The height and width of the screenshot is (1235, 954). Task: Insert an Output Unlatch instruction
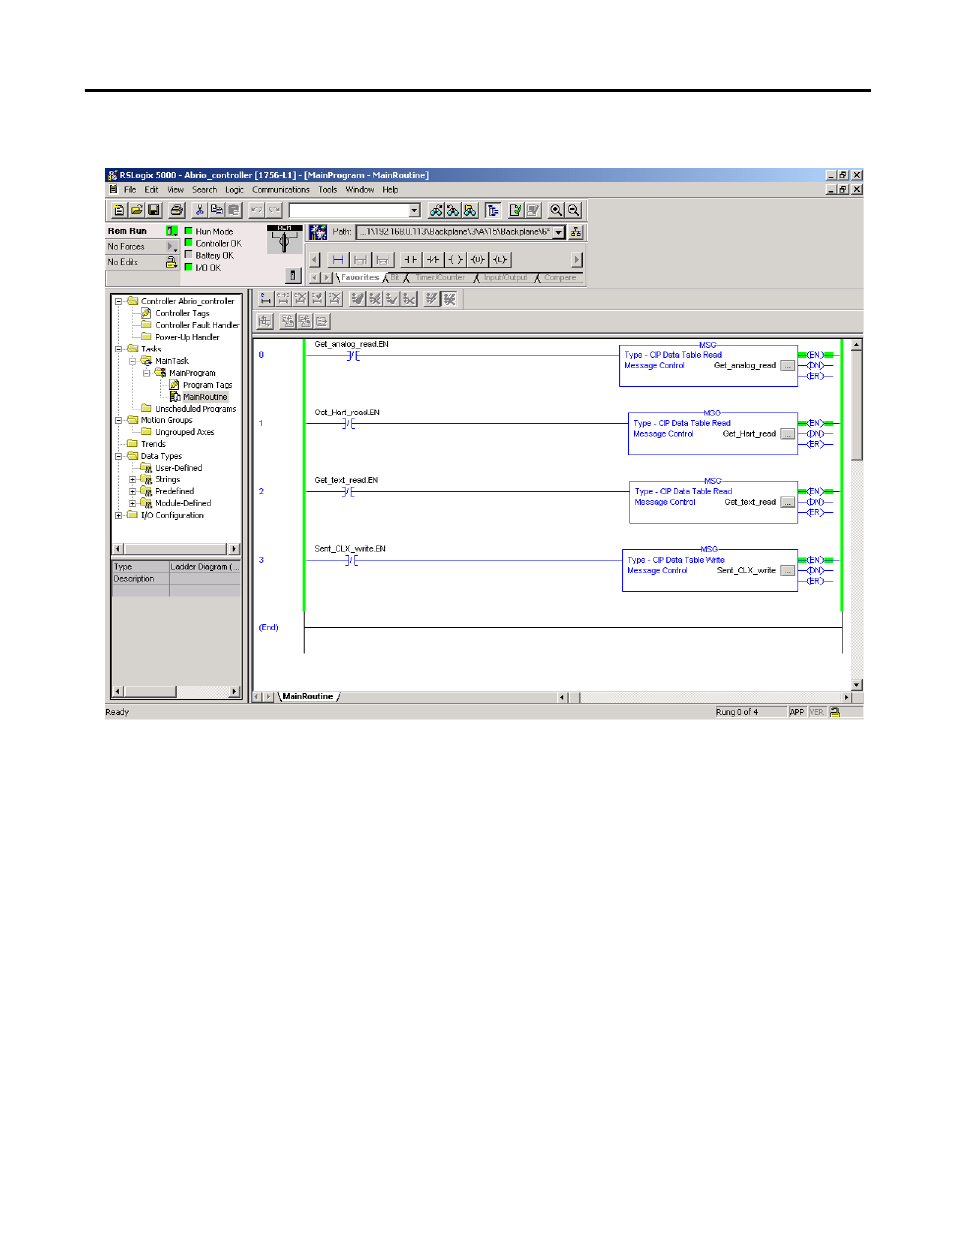(477, 259)
